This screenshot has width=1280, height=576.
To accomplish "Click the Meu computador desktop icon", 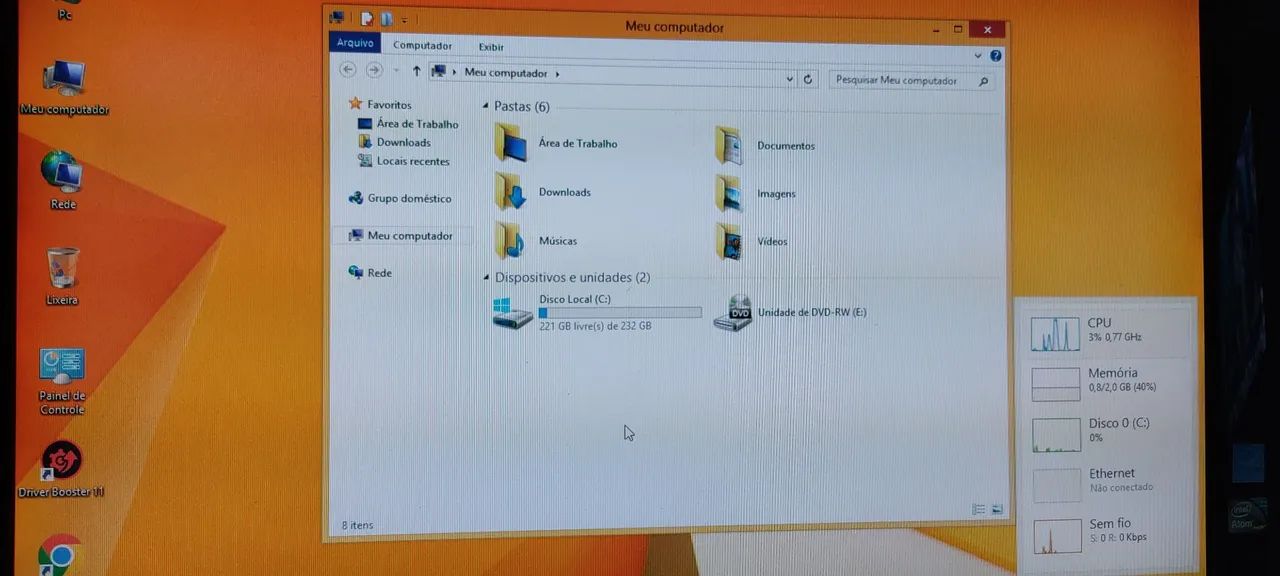I will [x=65, y=87].
